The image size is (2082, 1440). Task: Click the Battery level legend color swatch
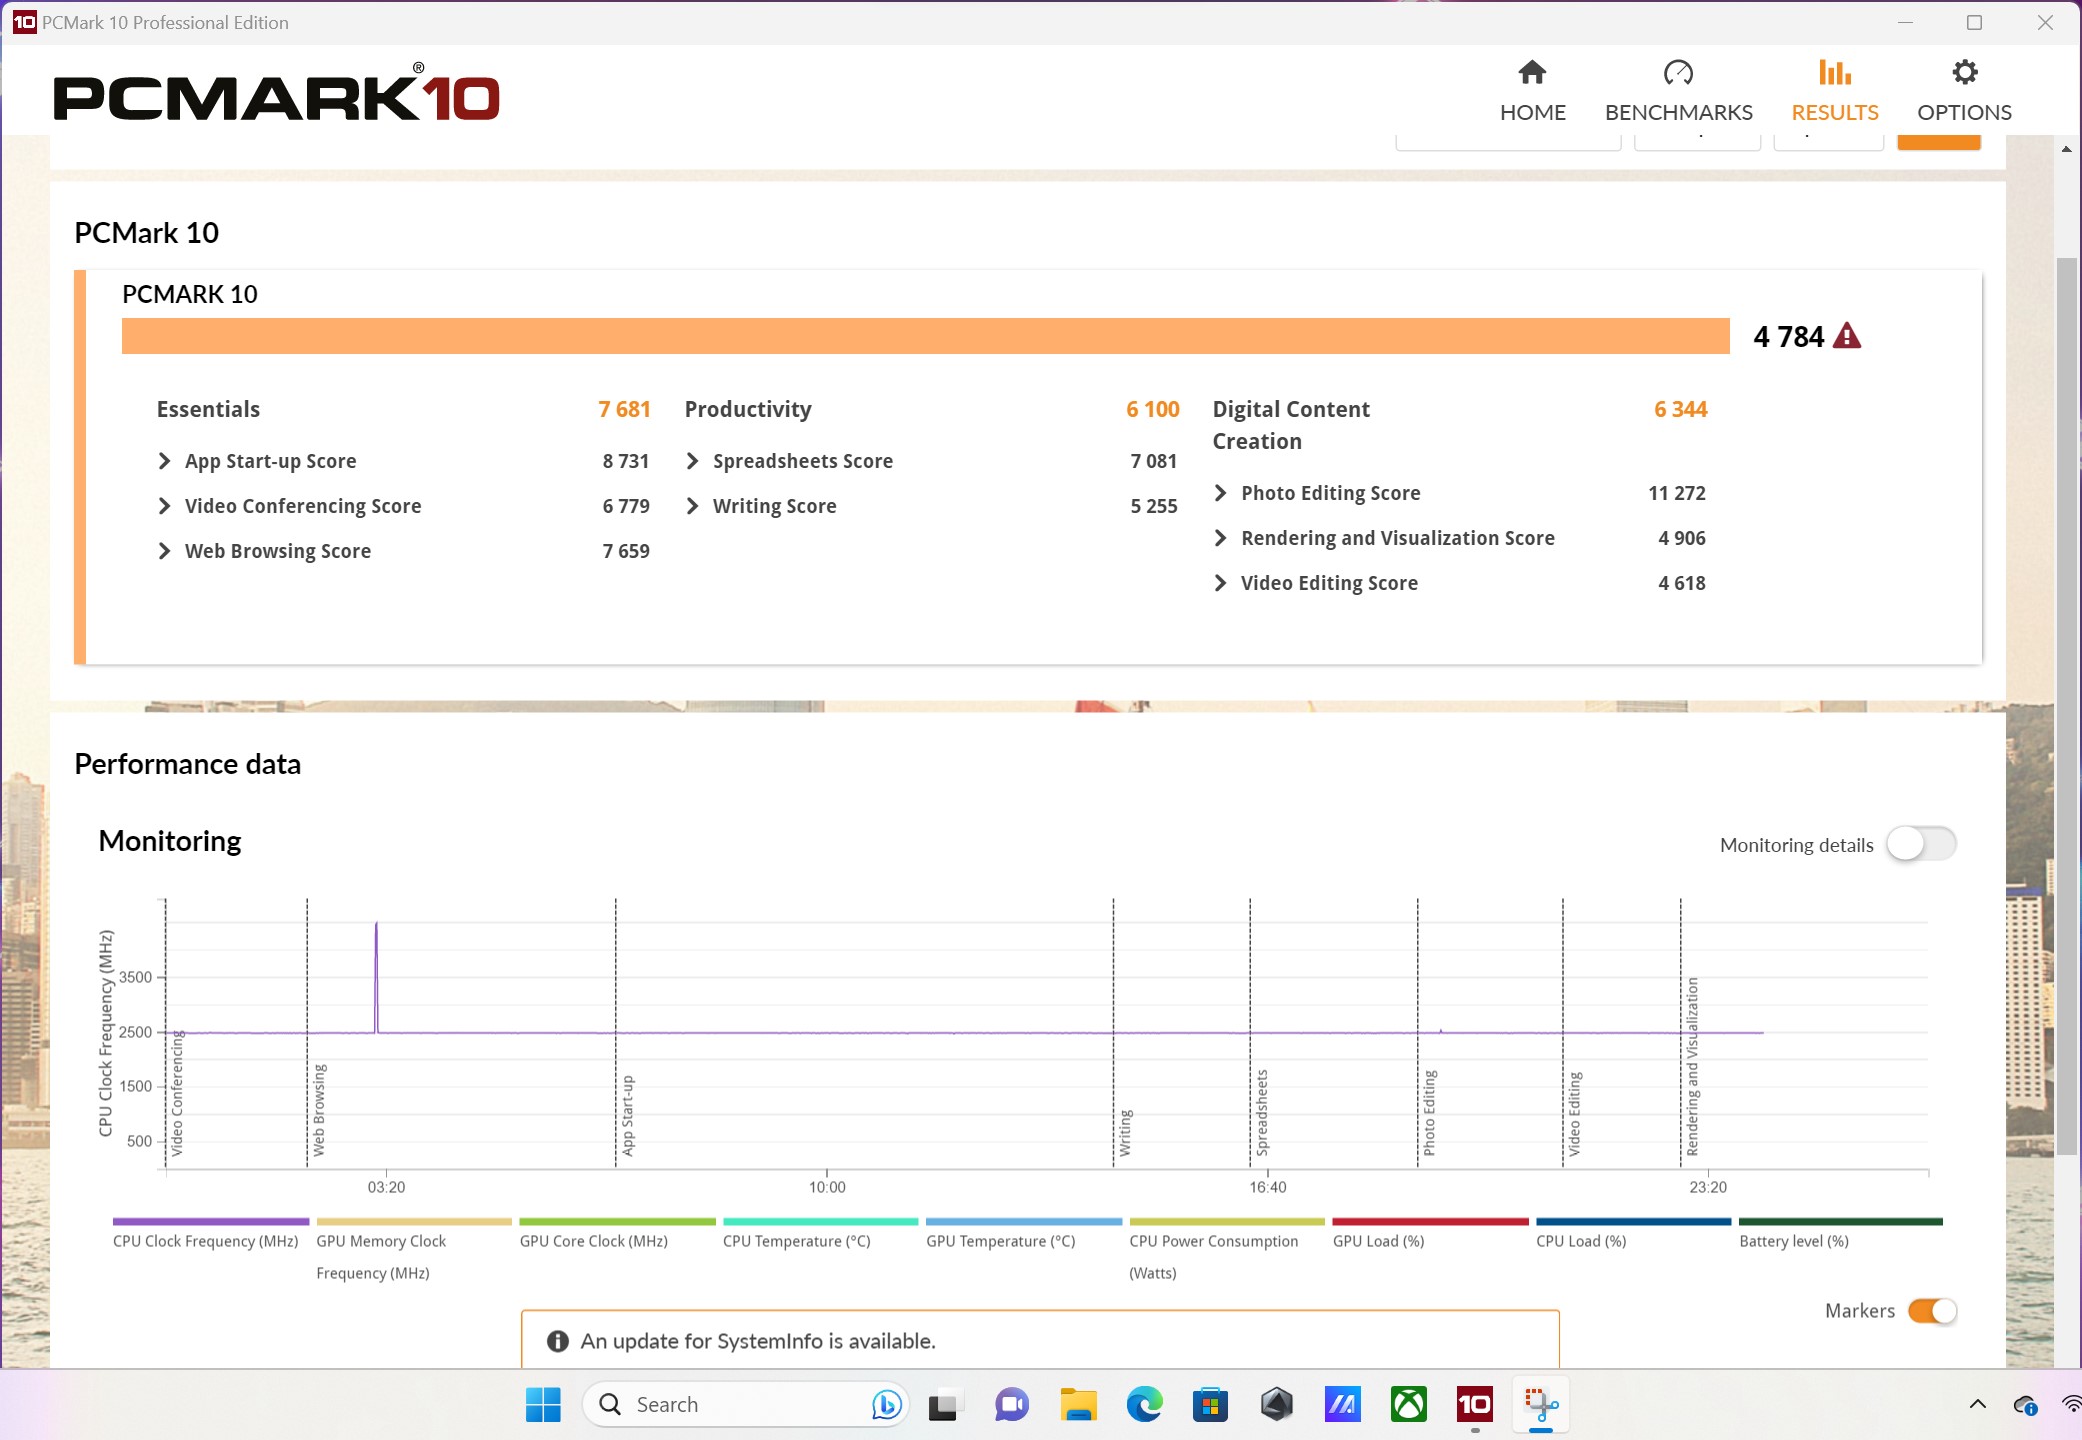1840,1221
